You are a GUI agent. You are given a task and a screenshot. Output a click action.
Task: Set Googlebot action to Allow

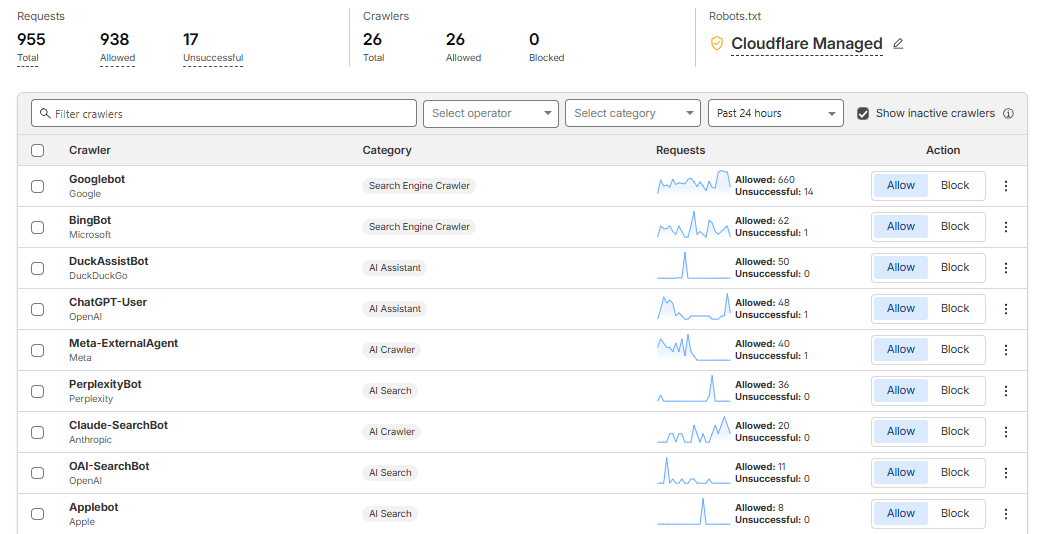click(x=900, y=186)
